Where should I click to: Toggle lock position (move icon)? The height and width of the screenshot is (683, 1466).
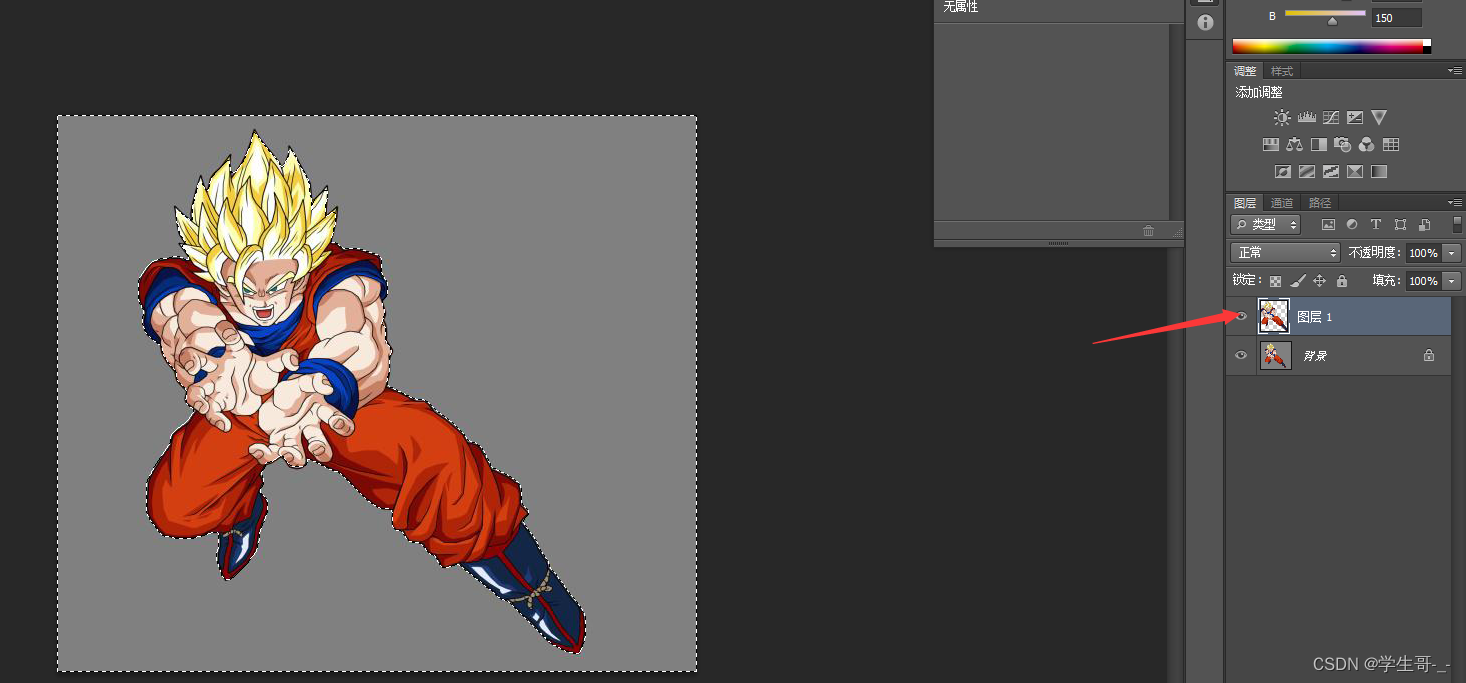[x=1319, y=281]
